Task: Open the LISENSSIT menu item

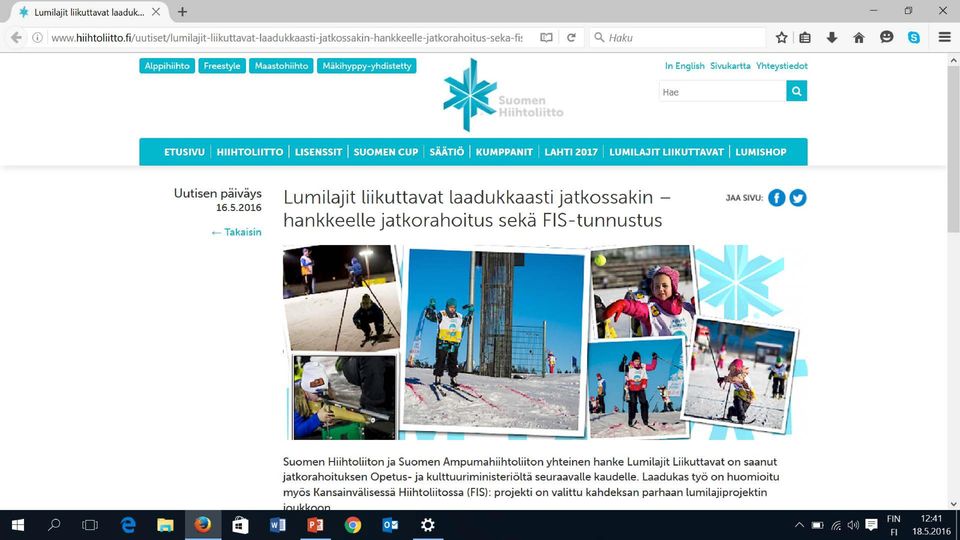Action: 318,152
